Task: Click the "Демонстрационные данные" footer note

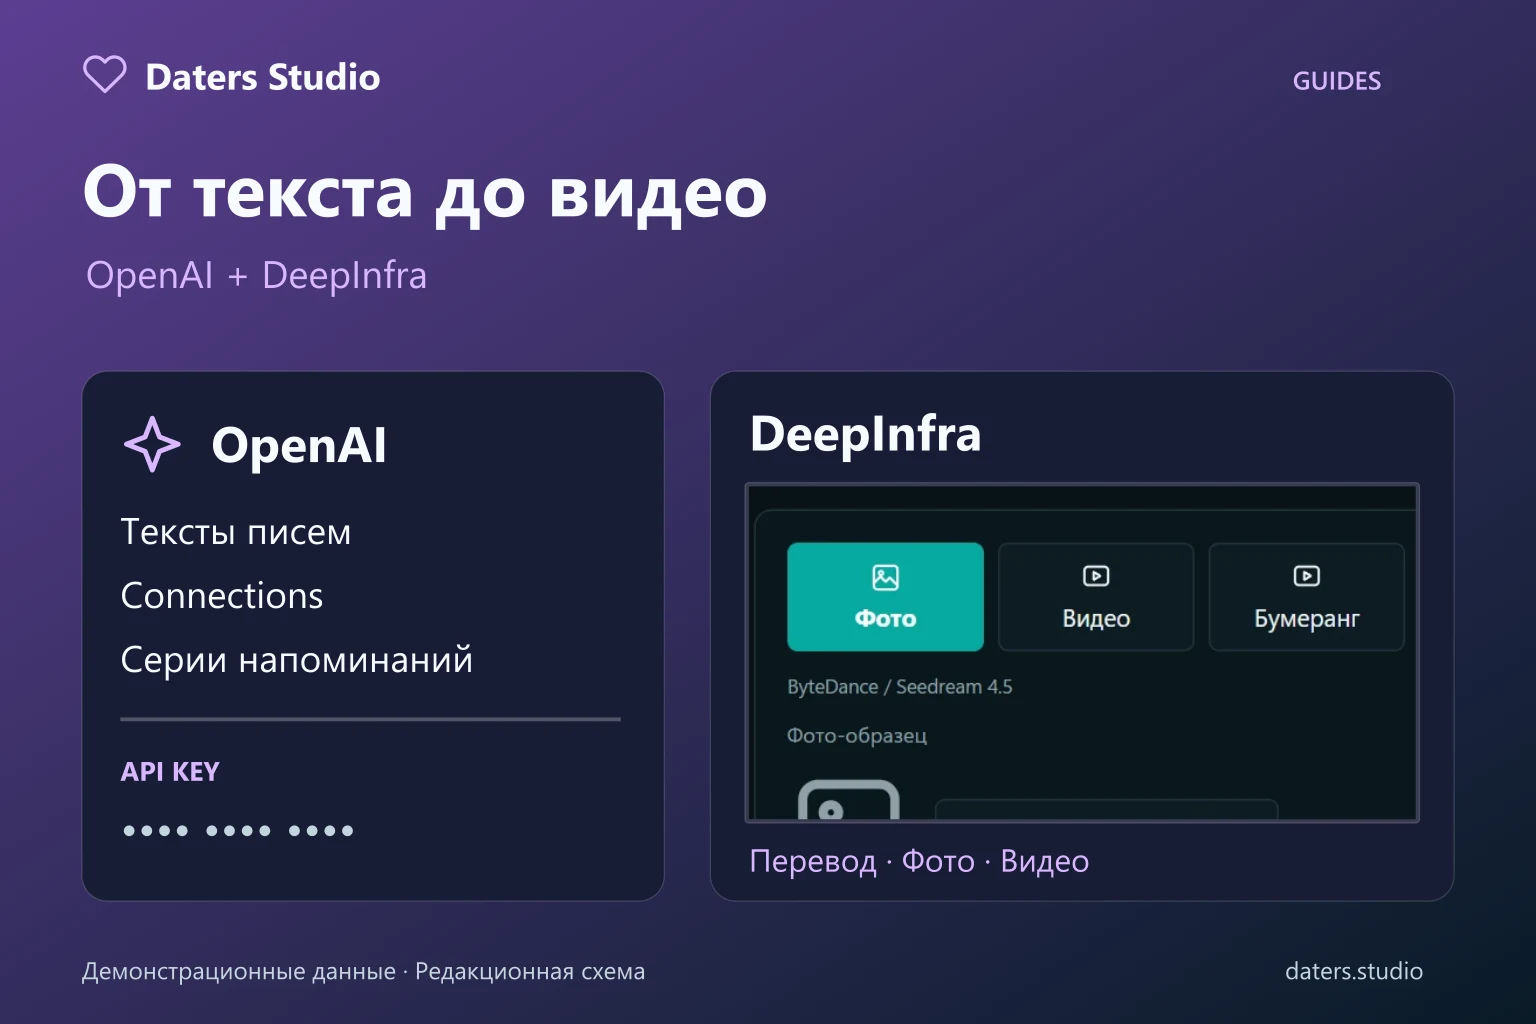Action: pyautogui.click(x=239, y=972)
